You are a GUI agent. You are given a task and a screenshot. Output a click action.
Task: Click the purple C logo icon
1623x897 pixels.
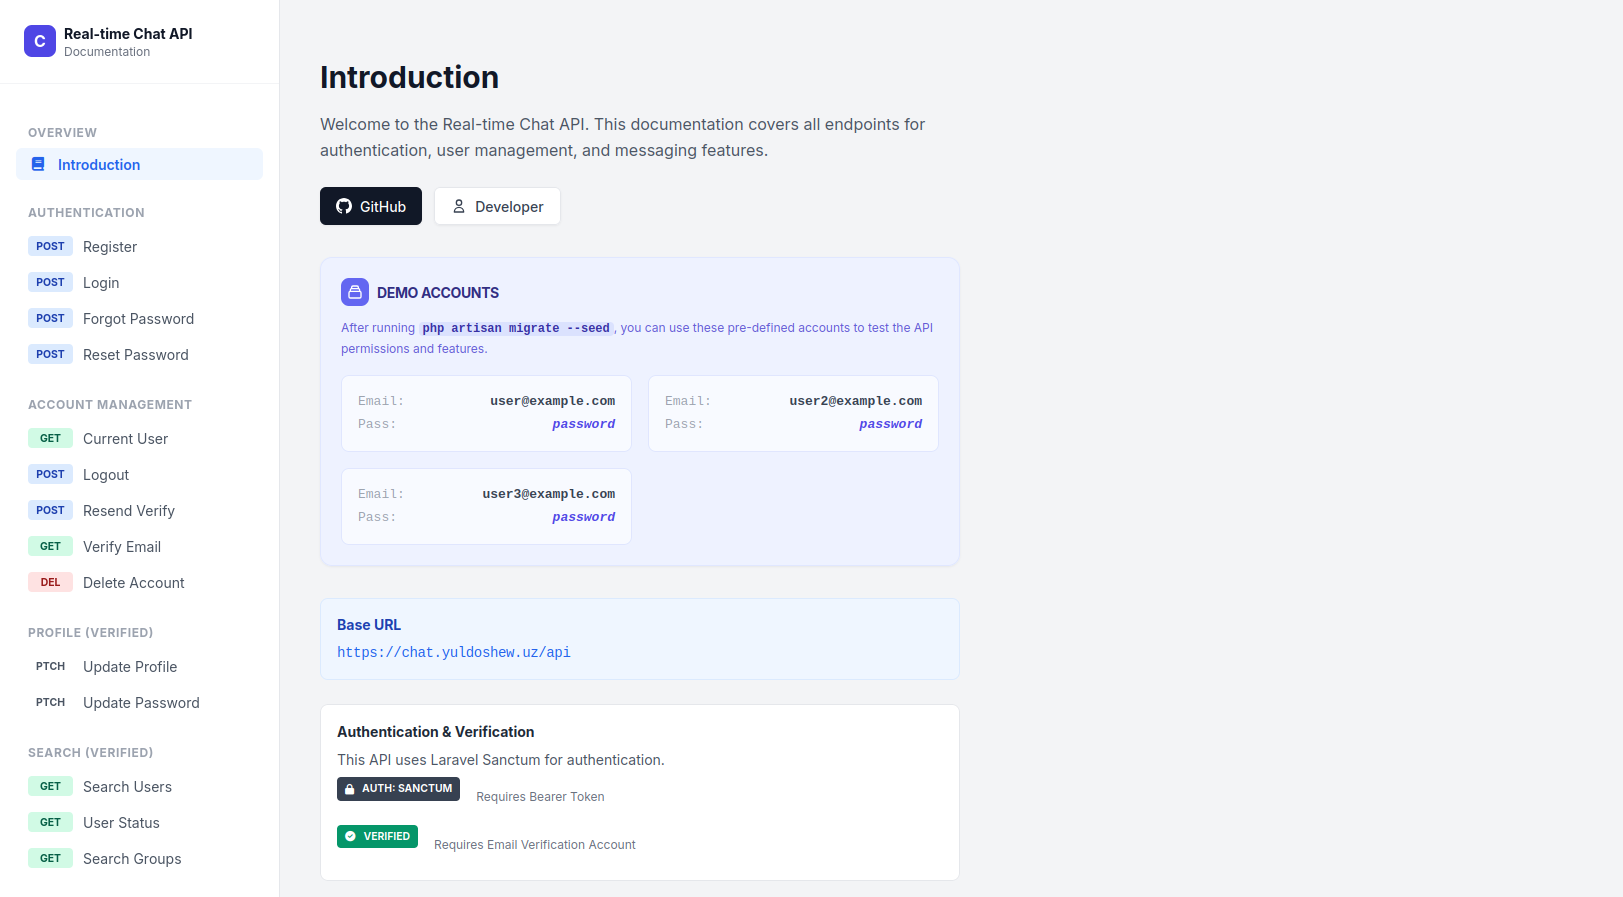pos(40,41)
